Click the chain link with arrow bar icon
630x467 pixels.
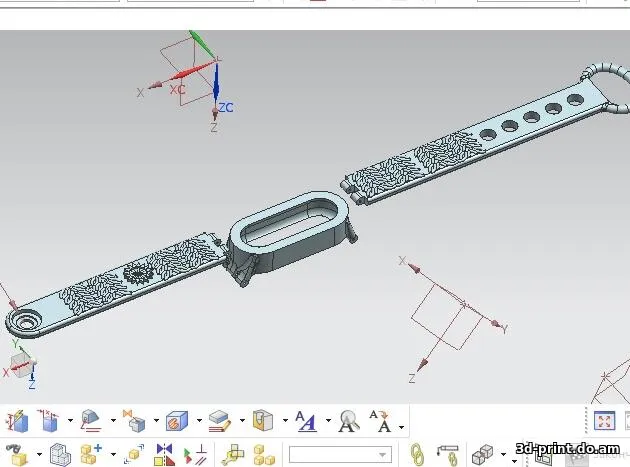pos(448,455)
